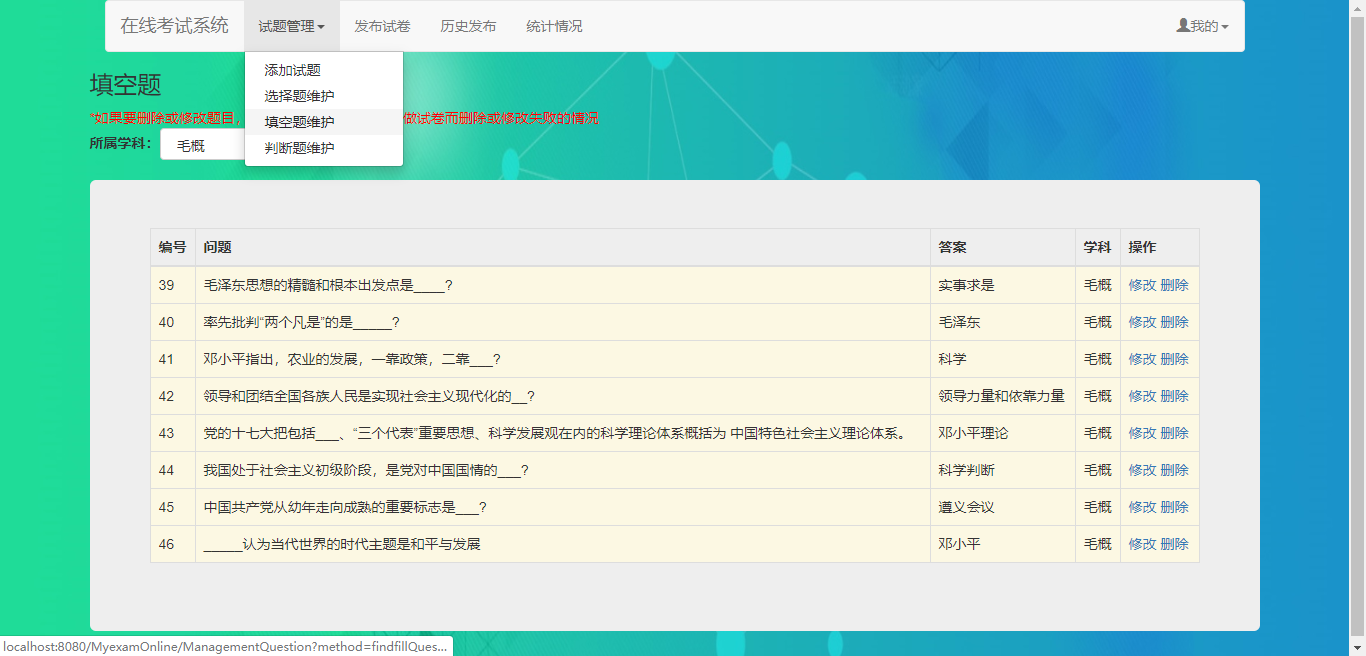Click the 填空题 page heading
Viewport: 1366px width, 656px height.
tap(126, 85)
